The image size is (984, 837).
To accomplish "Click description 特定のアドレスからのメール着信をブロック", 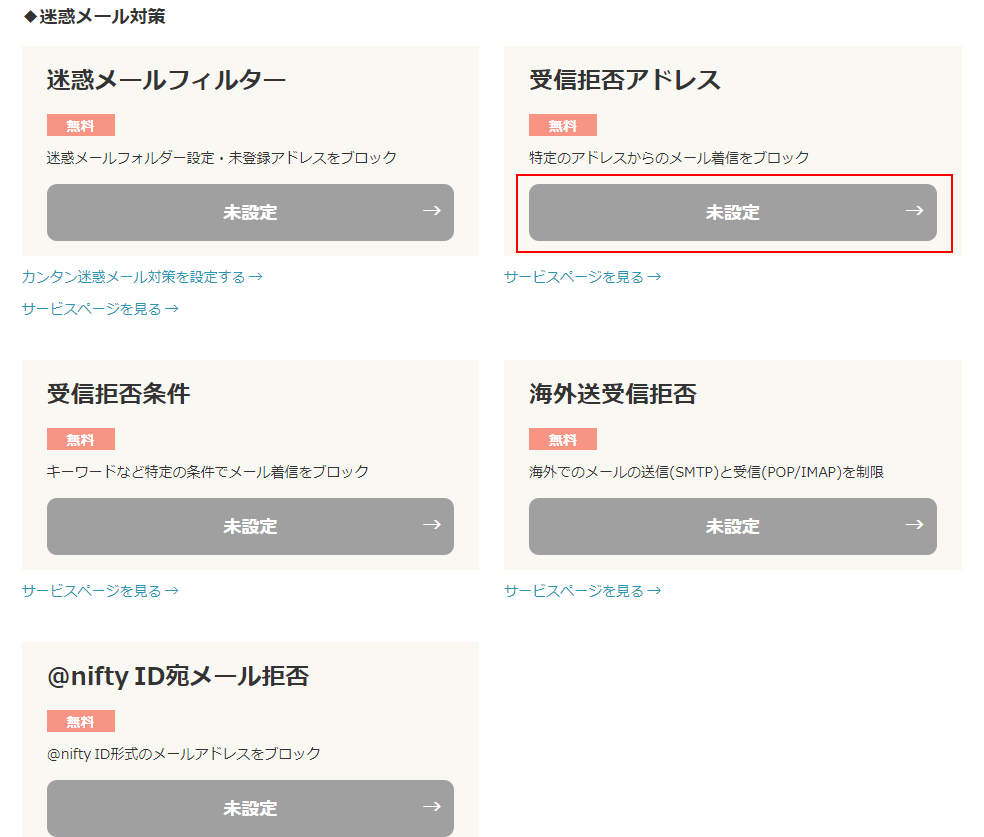I will click(x=669, y=157).
